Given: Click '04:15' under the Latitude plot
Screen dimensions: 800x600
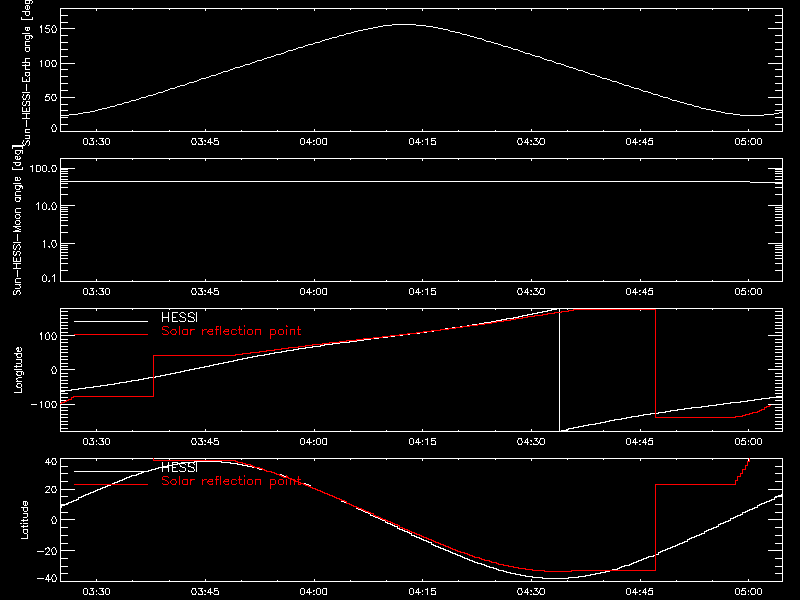Looking at the screenshot, I should 422,592.
